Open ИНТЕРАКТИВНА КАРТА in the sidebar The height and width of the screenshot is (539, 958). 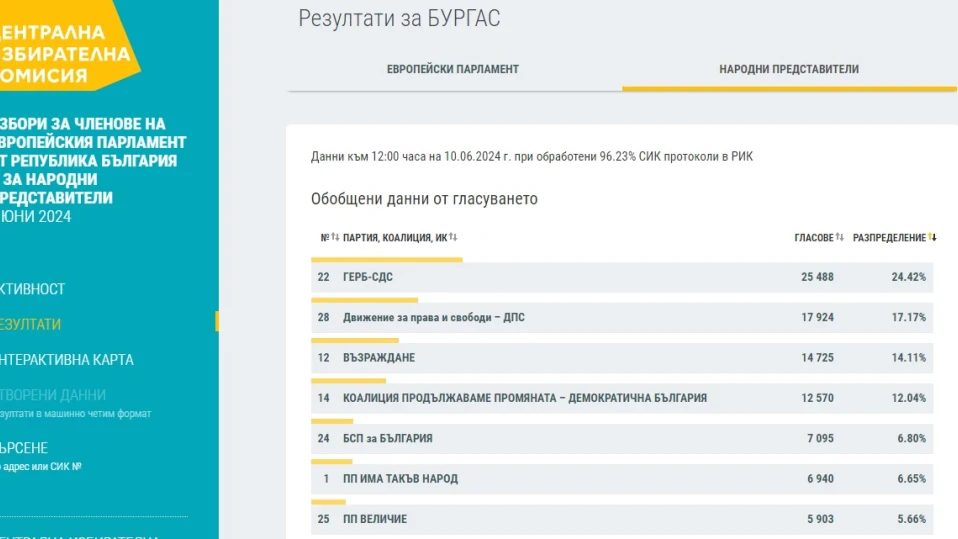[x=67, y=360]
